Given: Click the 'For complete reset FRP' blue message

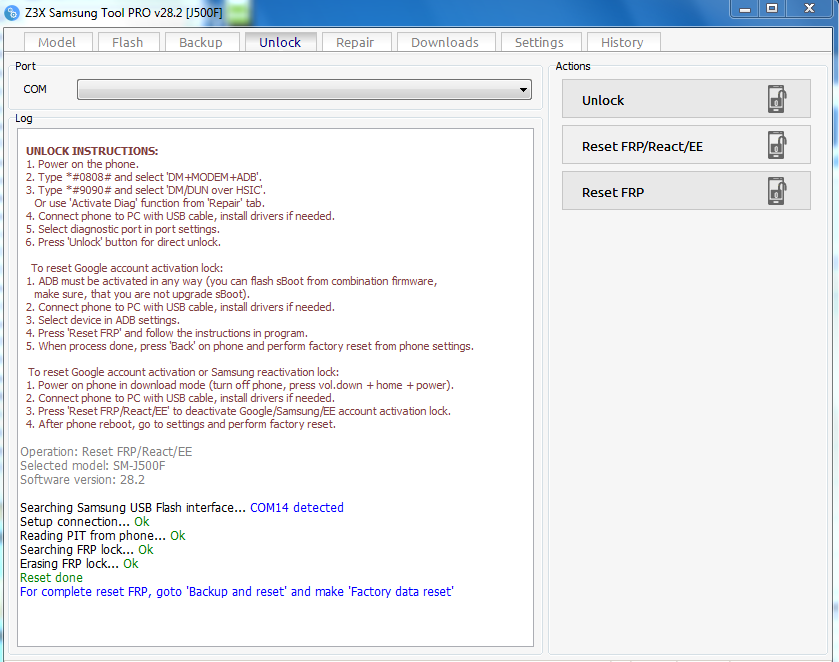Looking at the screenshot, I should [237, 591].
